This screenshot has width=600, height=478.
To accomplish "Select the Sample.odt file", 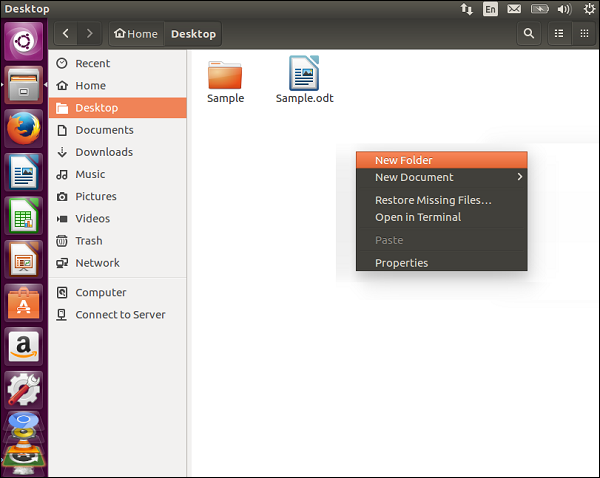I will coord(303,80).
